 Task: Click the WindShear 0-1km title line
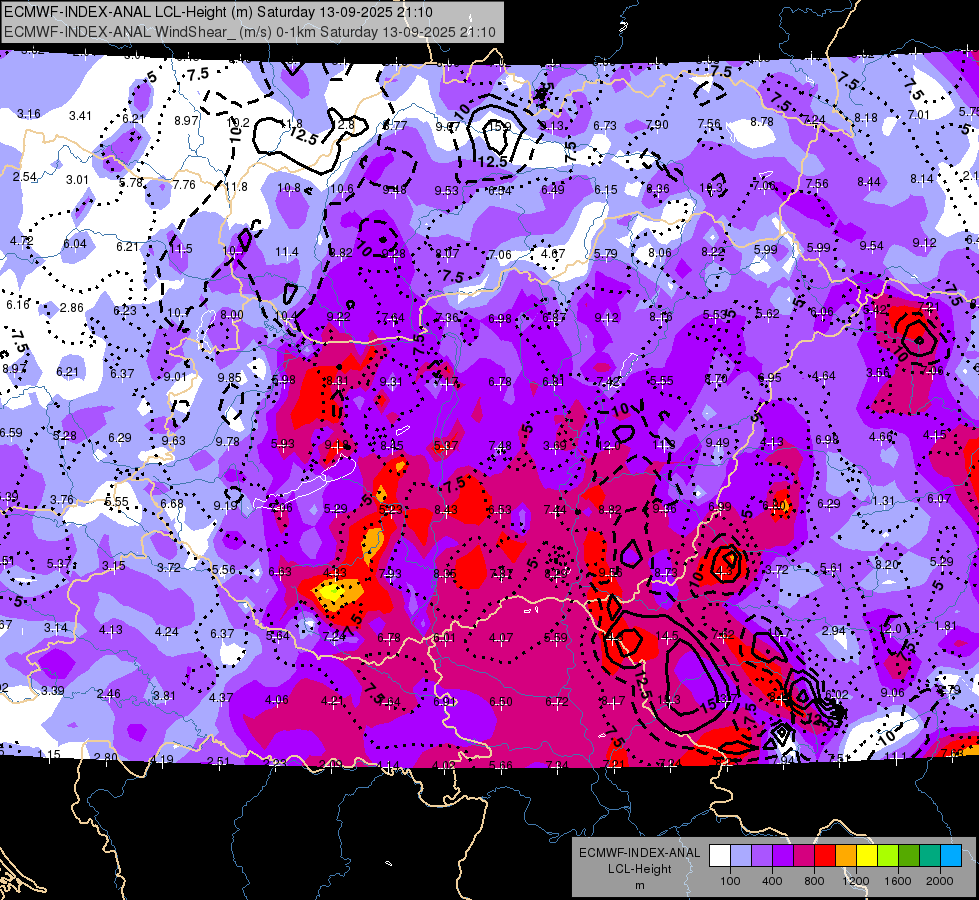coord(250,32)
